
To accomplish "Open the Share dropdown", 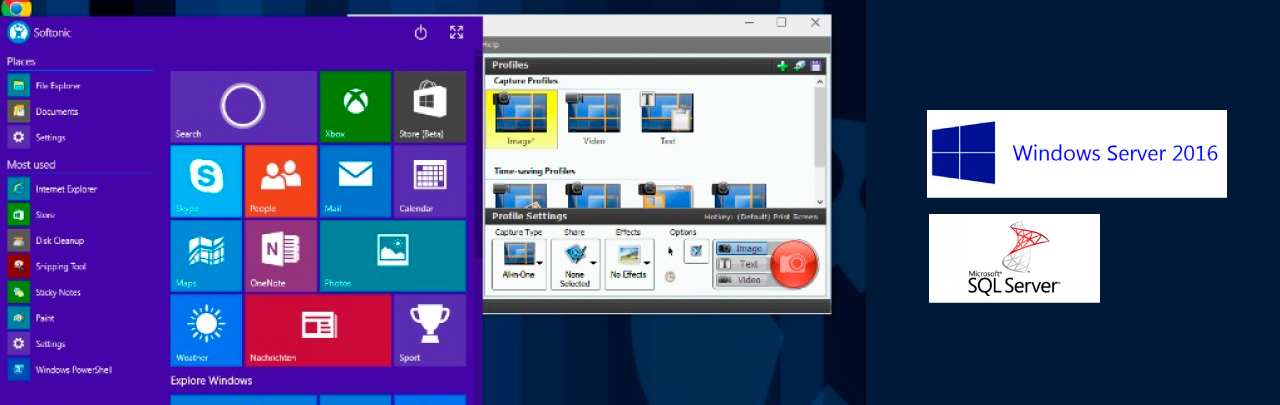I will pos(575,264).
